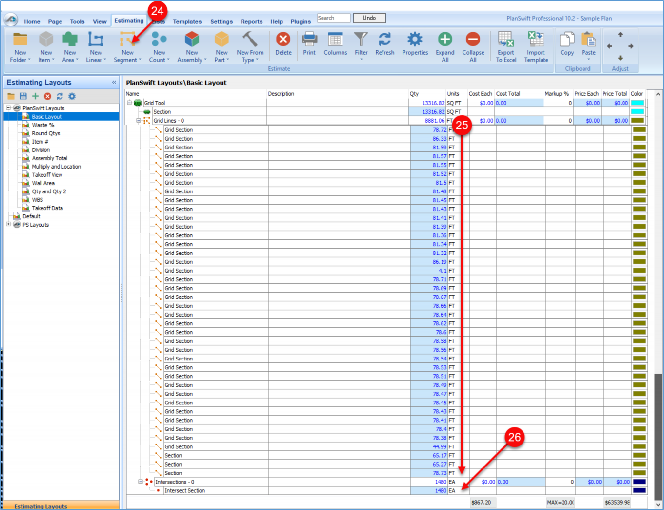
Task: Click the Print icon
Action: click(x=309, y=39)
